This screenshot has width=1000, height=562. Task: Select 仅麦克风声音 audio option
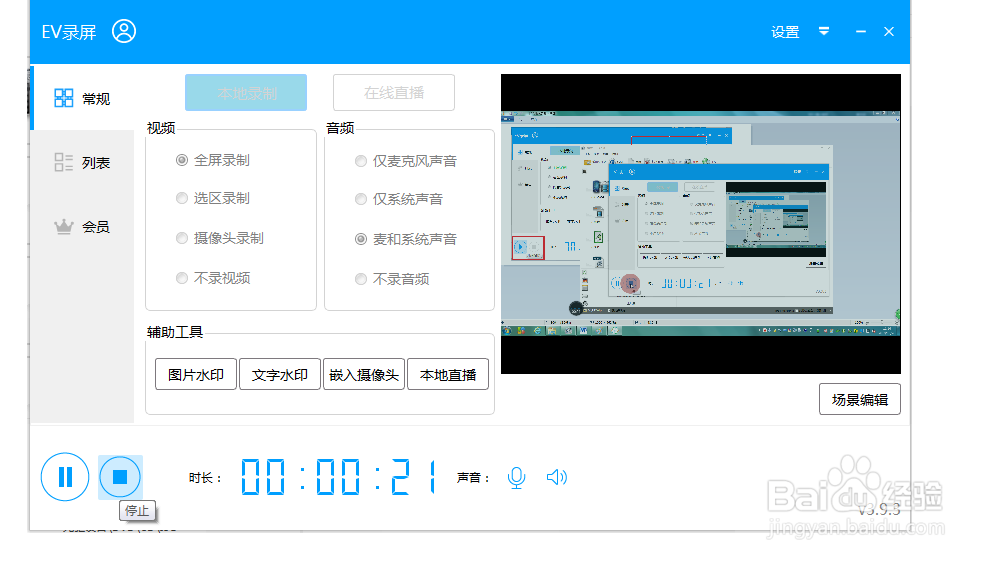[x=406, y=161]
